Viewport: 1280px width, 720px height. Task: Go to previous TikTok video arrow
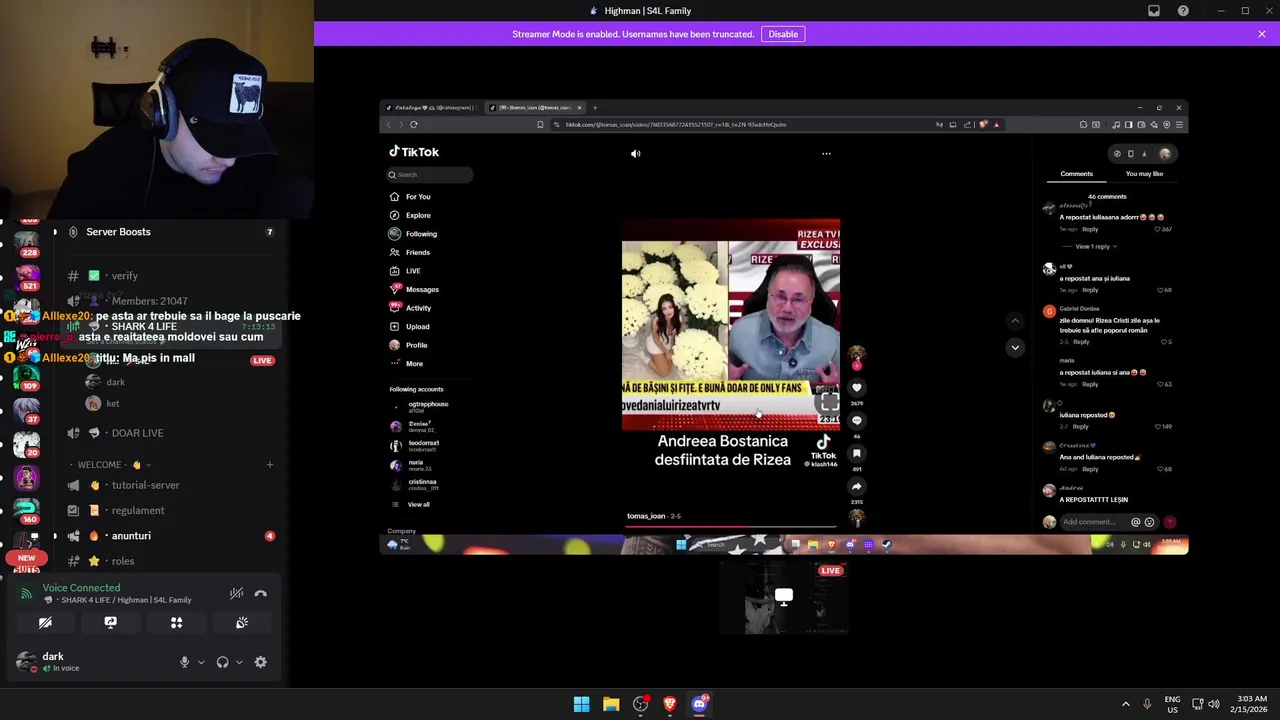tap(1015, 321)
